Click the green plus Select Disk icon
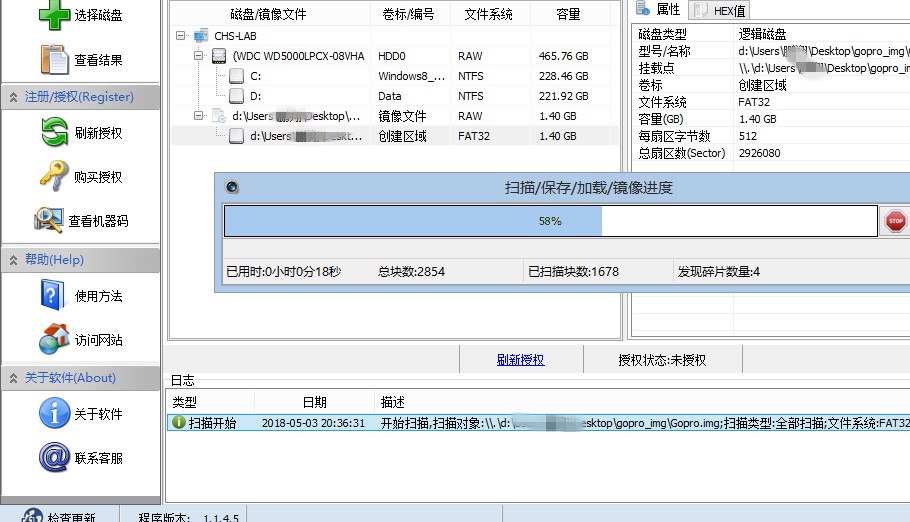The width and height of the screenshot is (910, 522). pos(54,15)
